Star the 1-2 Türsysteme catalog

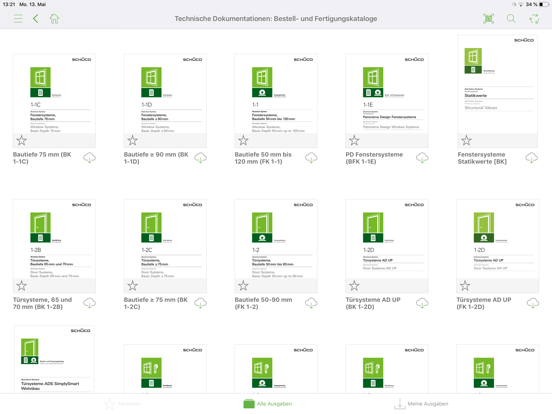[x=243, y=286]
